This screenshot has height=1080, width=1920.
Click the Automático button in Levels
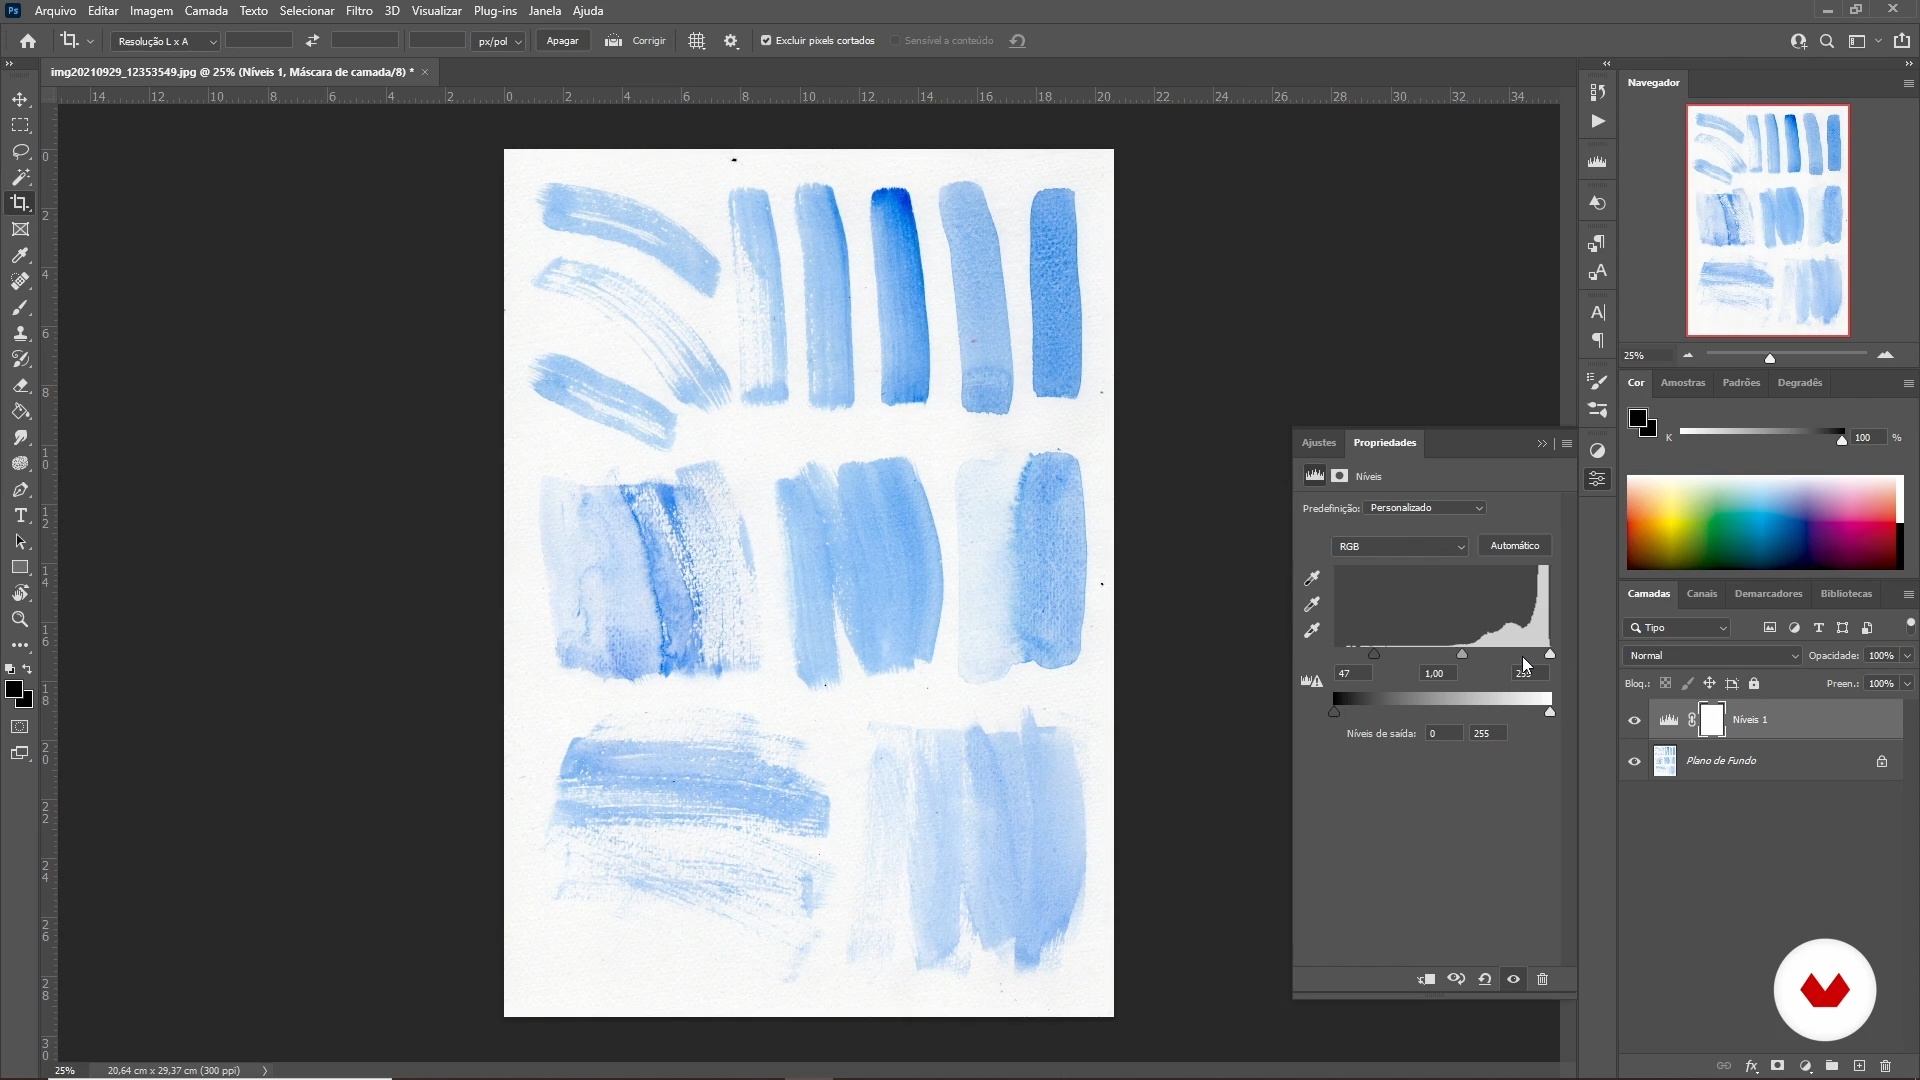[1514, 546]
